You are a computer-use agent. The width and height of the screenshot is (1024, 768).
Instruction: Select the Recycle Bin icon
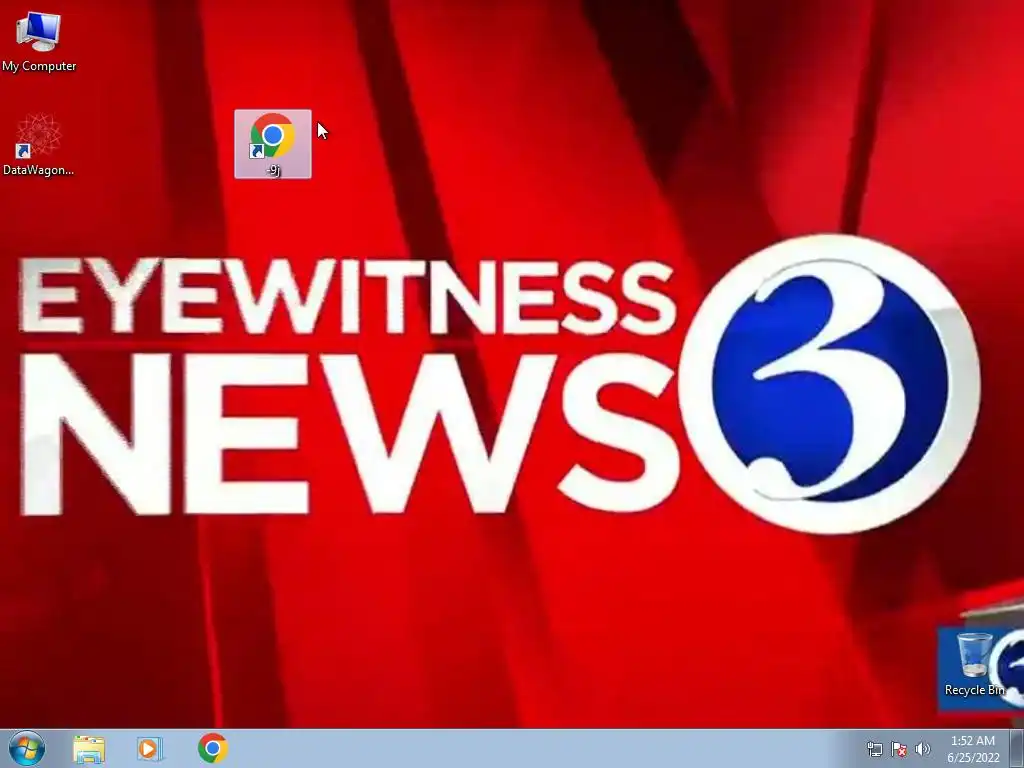click(x=974, y=664)
